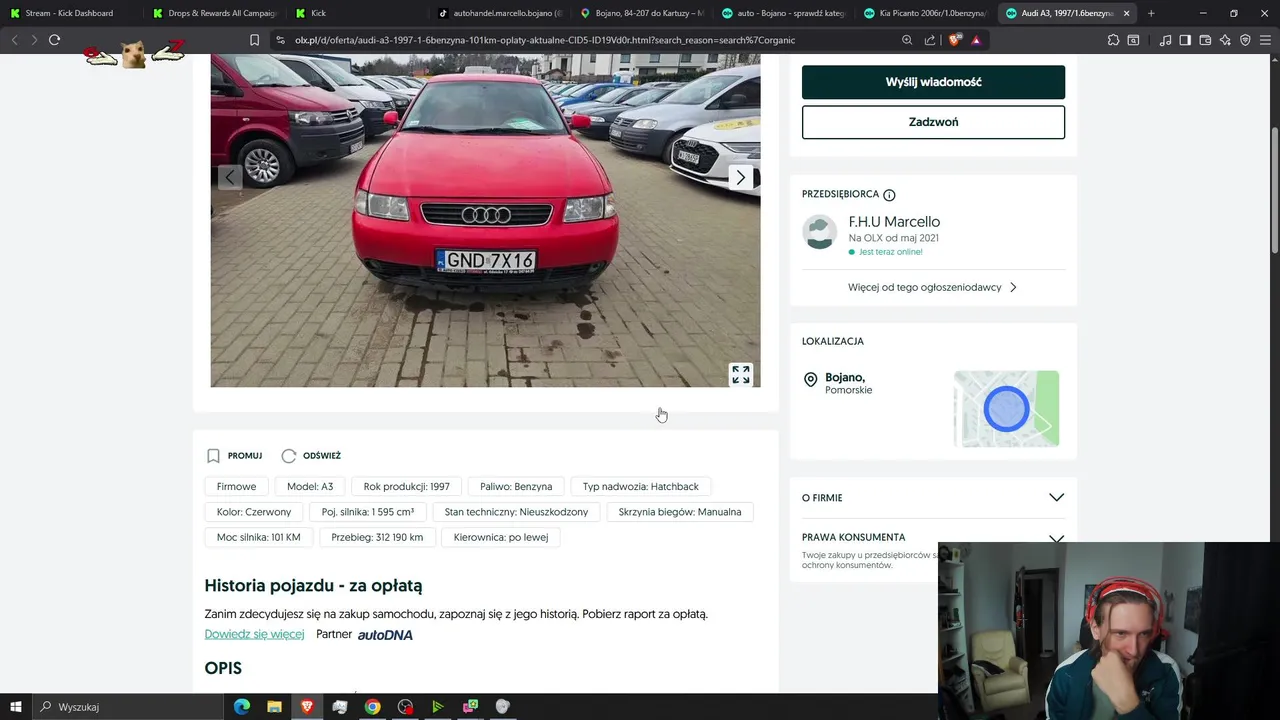The width and height of the screenshot is (1280, 720).
Task: Click the red Audi main photo
Action: [485, 220]
